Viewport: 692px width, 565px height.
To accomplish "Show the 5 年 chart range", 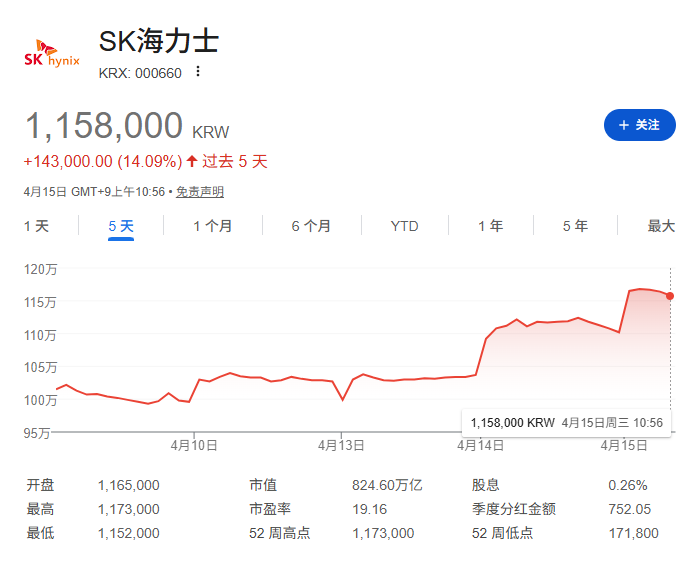I will [x=575, y=226].
